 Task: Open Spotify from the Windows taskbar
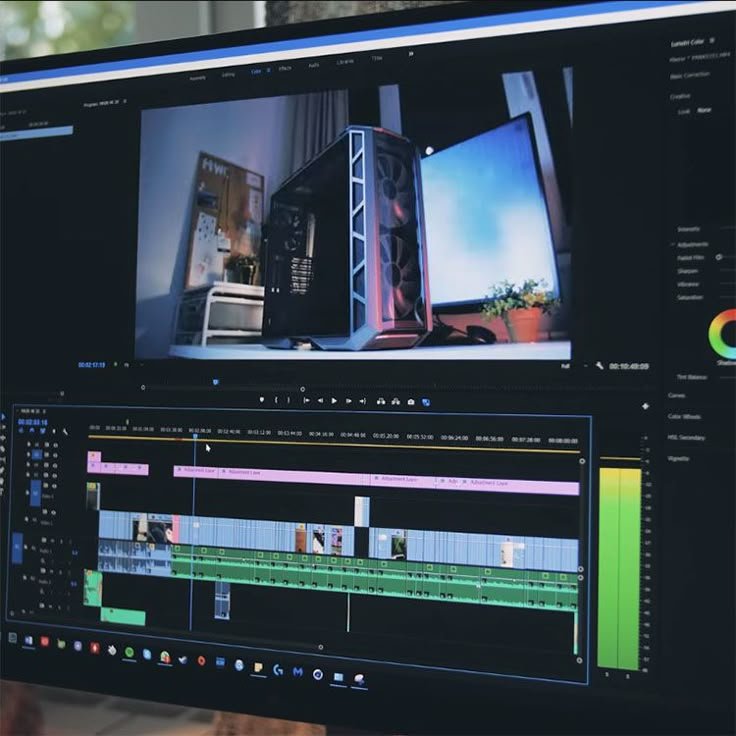pos(128,652)
